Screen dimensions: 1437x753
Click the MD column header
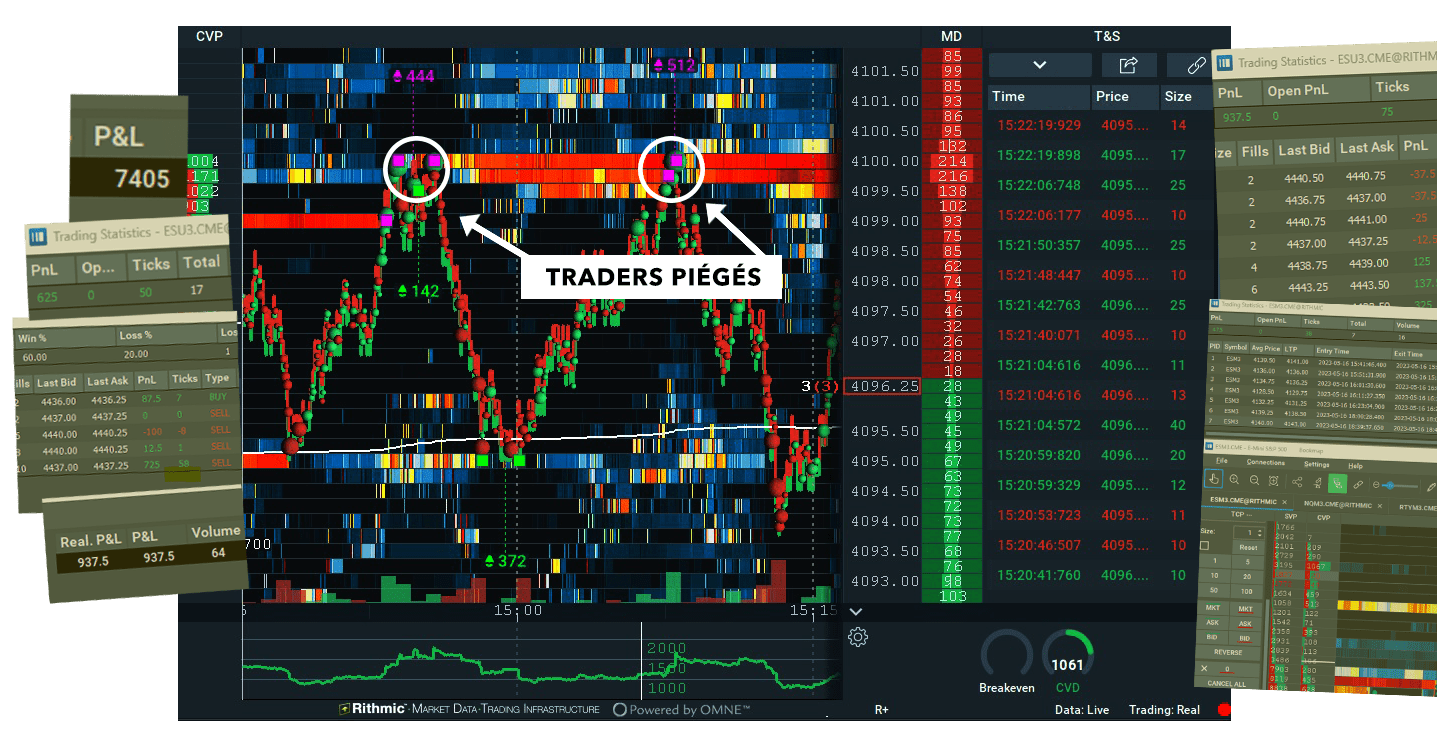click(x=951, y=36)
